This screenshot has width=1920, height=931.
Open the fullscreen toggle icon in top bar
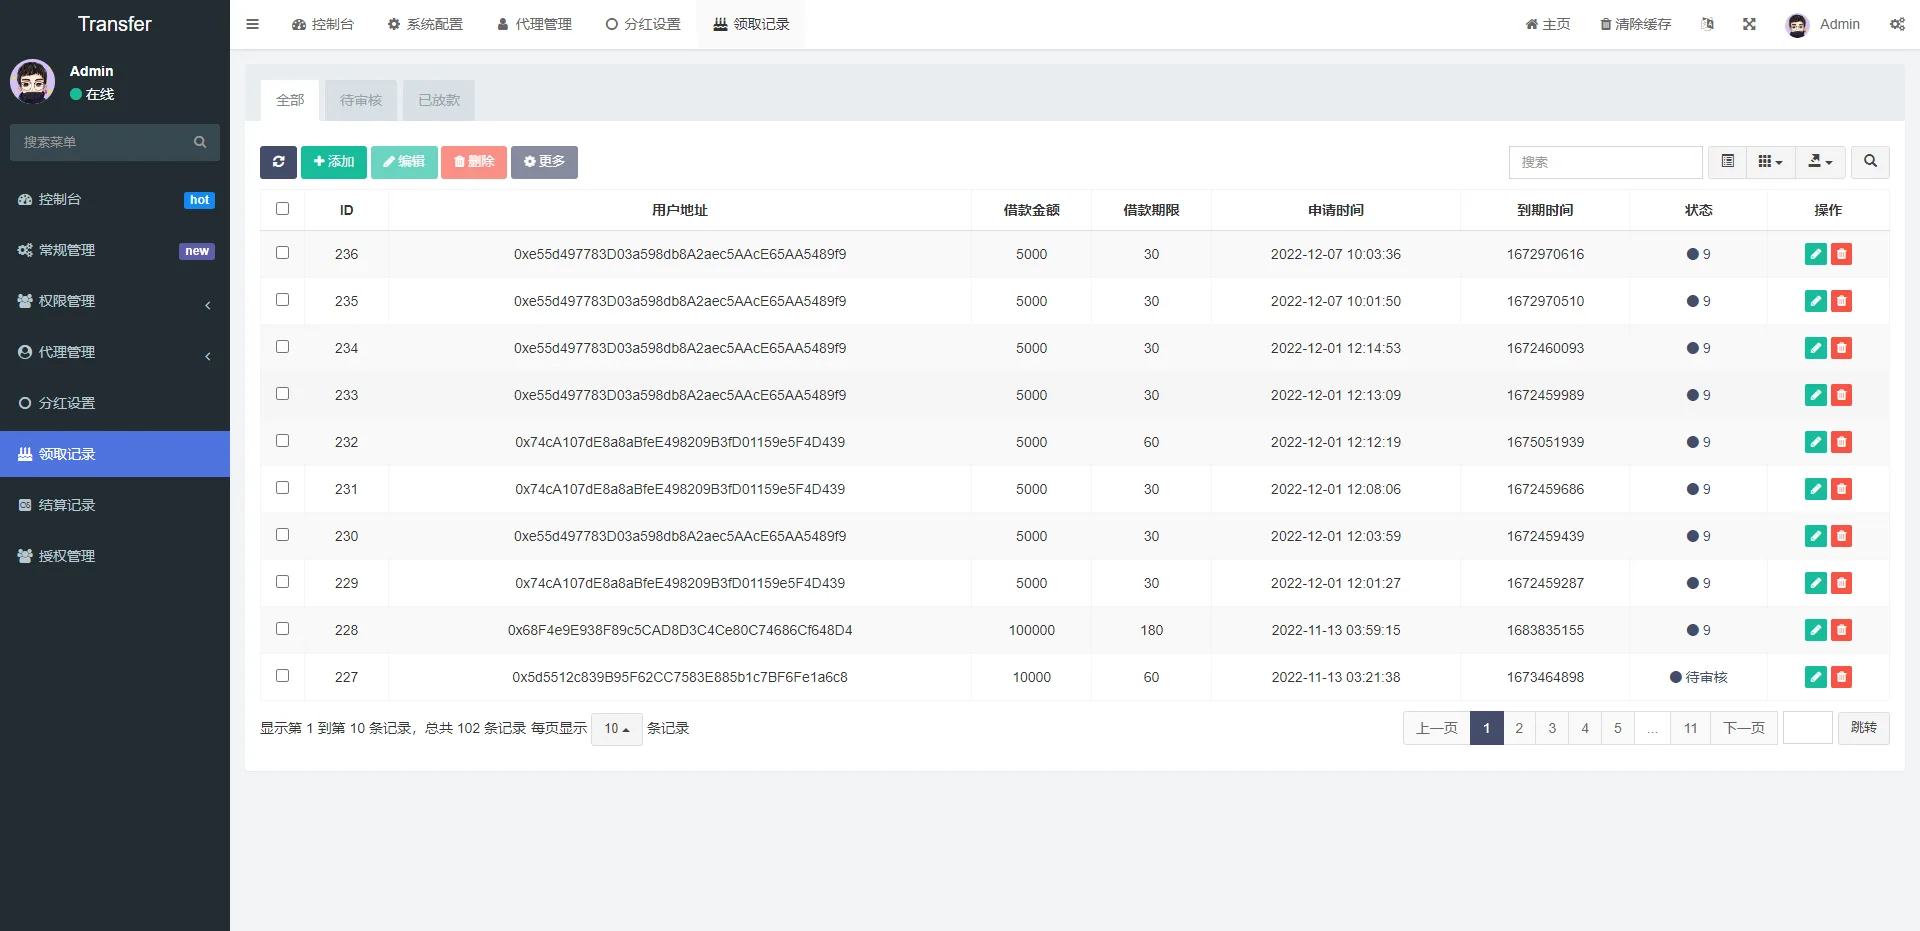point(1748,23)
